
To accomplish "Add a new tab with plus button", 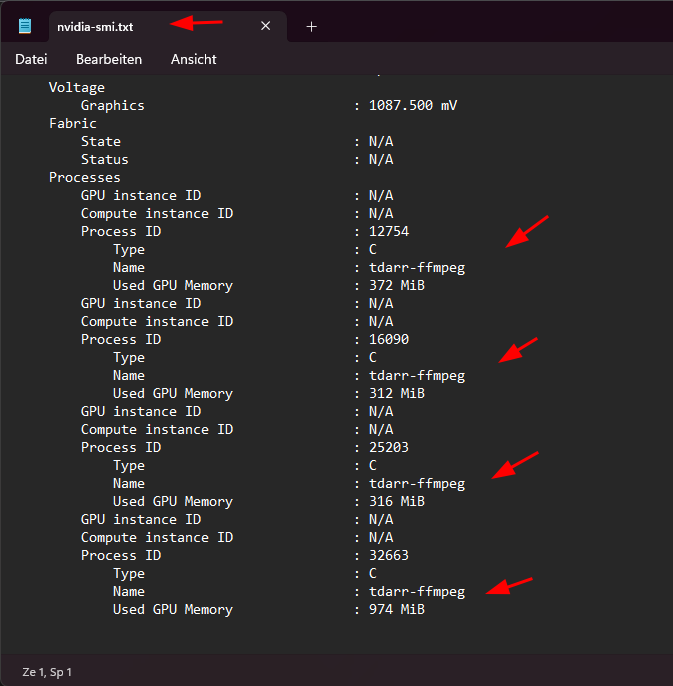I will point(312,27).
